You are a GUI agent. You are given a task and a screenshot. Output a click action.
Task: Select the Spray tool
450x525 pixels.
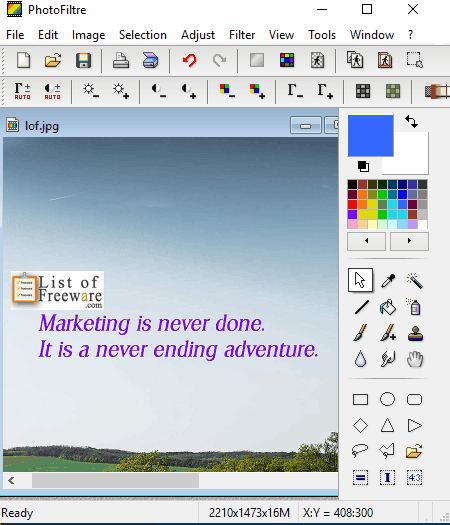[414, 307]
